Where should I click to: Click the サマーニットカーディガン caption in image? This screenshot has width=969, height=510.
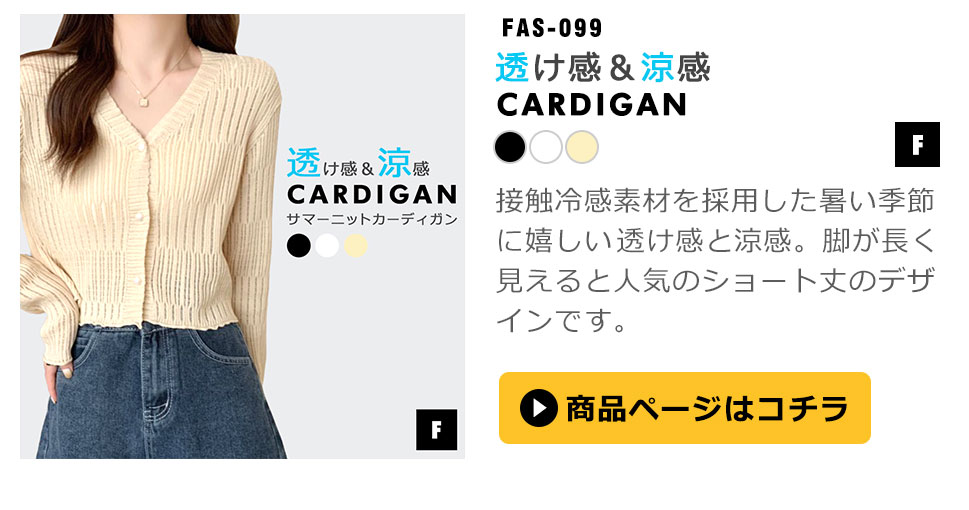click(372, 219)
